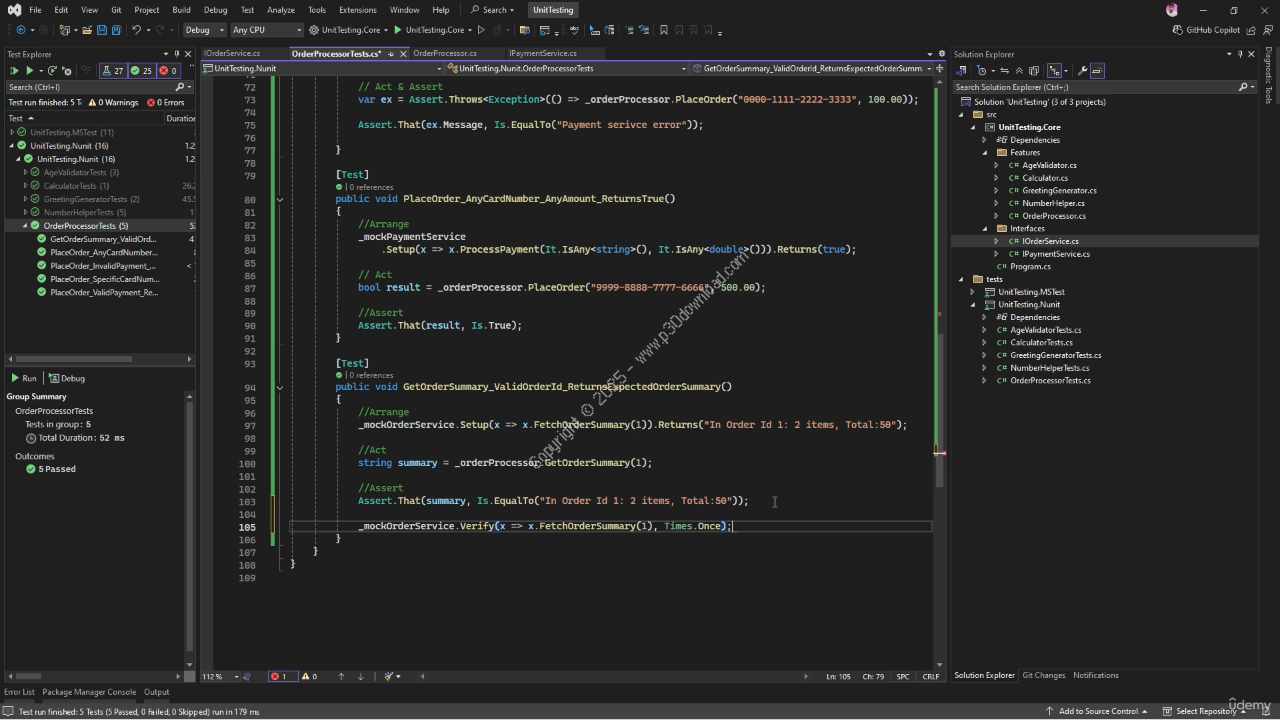Toggle the failed tests filter showing 0
The image size is (1280, 720).
169,71
